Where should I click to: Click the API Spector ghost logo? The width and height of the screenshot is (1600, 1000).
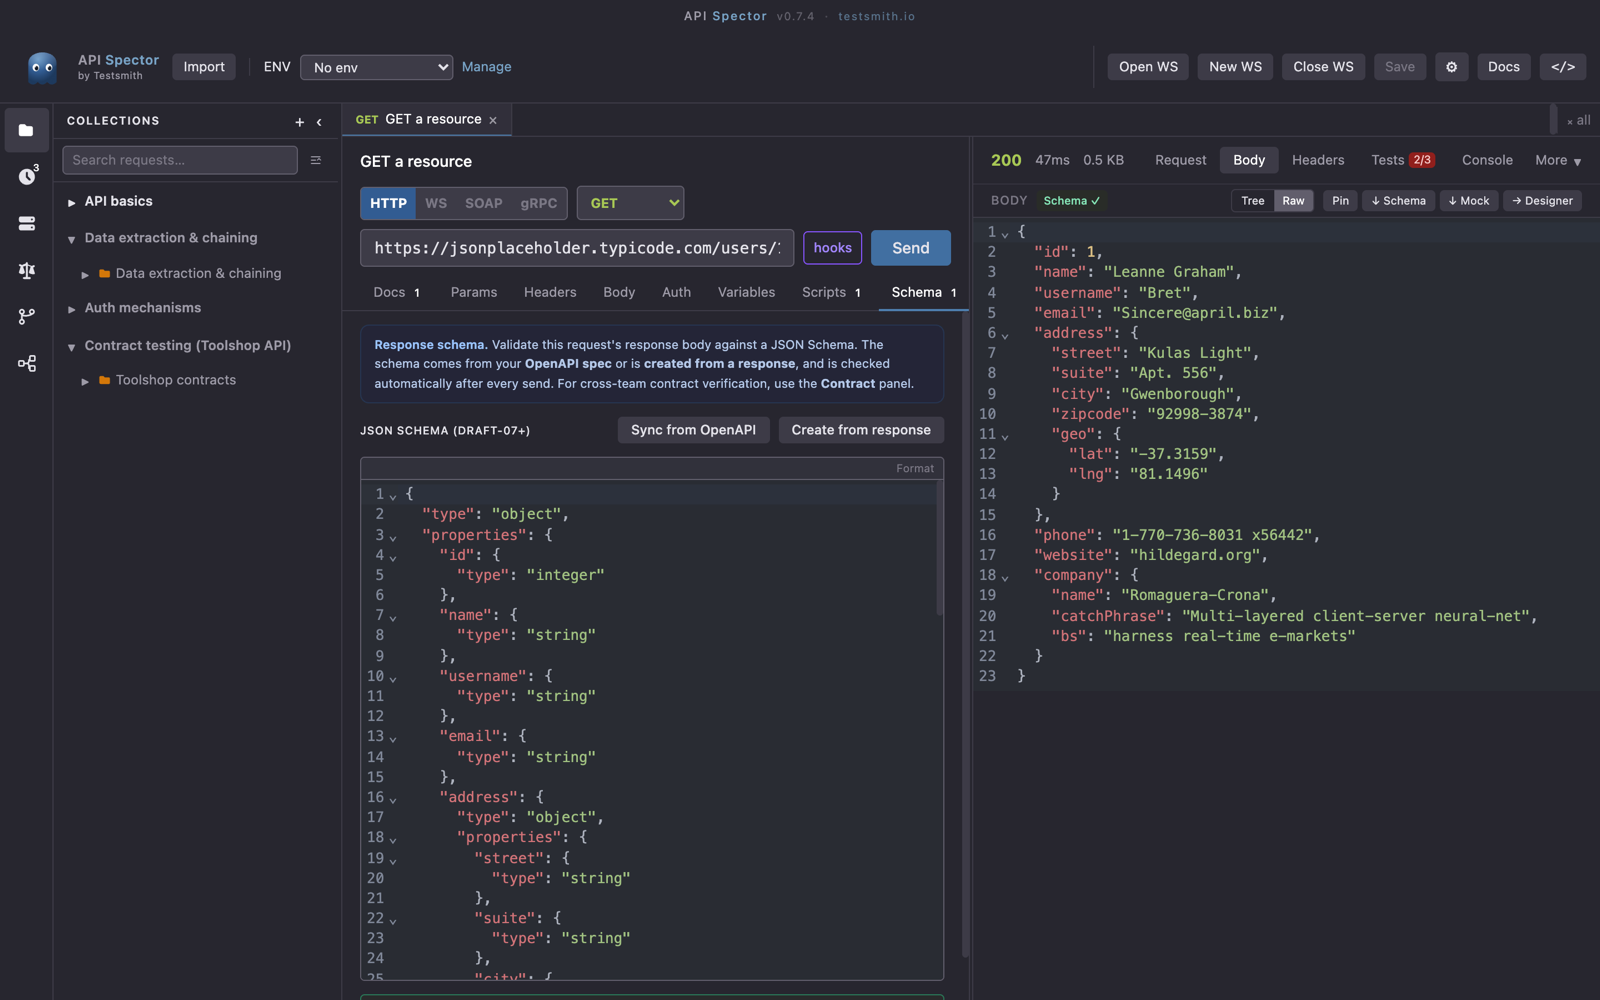[x=42, y=67]
